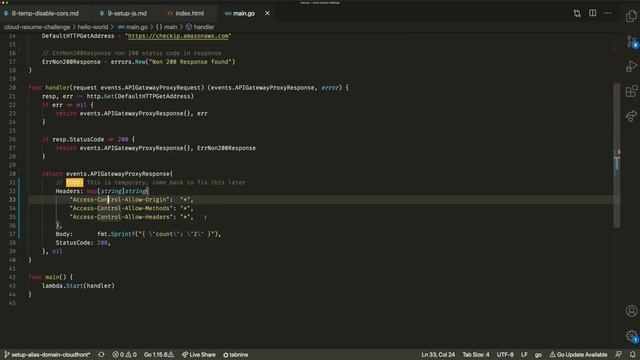Select Go 1.15.6 version in status bar
Viewport: 640px width, 360px height.
click(x=159, y=355)
